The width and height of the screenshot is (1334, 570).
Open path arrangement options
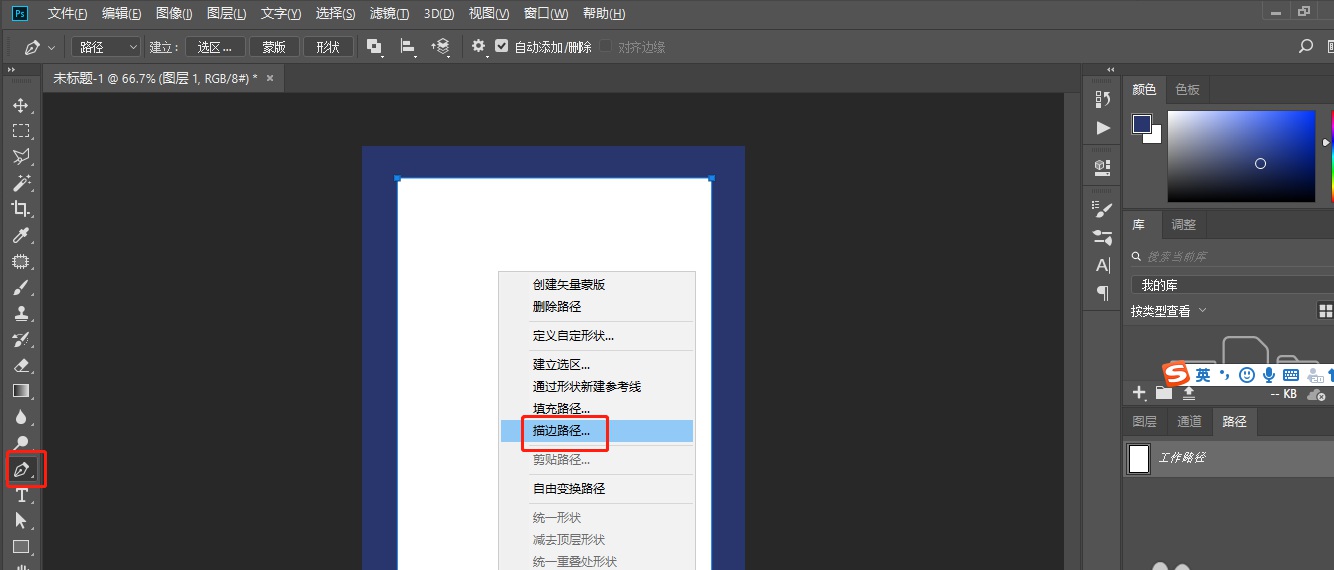441,46
